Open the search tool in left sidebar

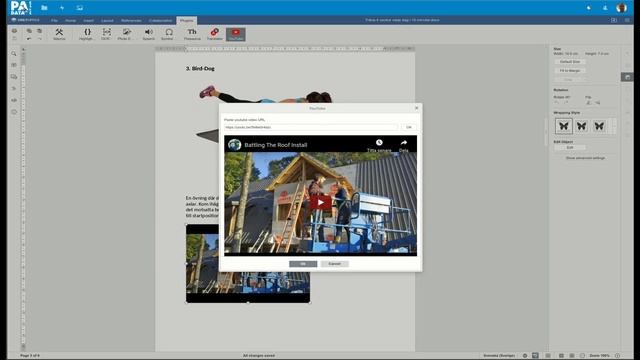[14, 53]
